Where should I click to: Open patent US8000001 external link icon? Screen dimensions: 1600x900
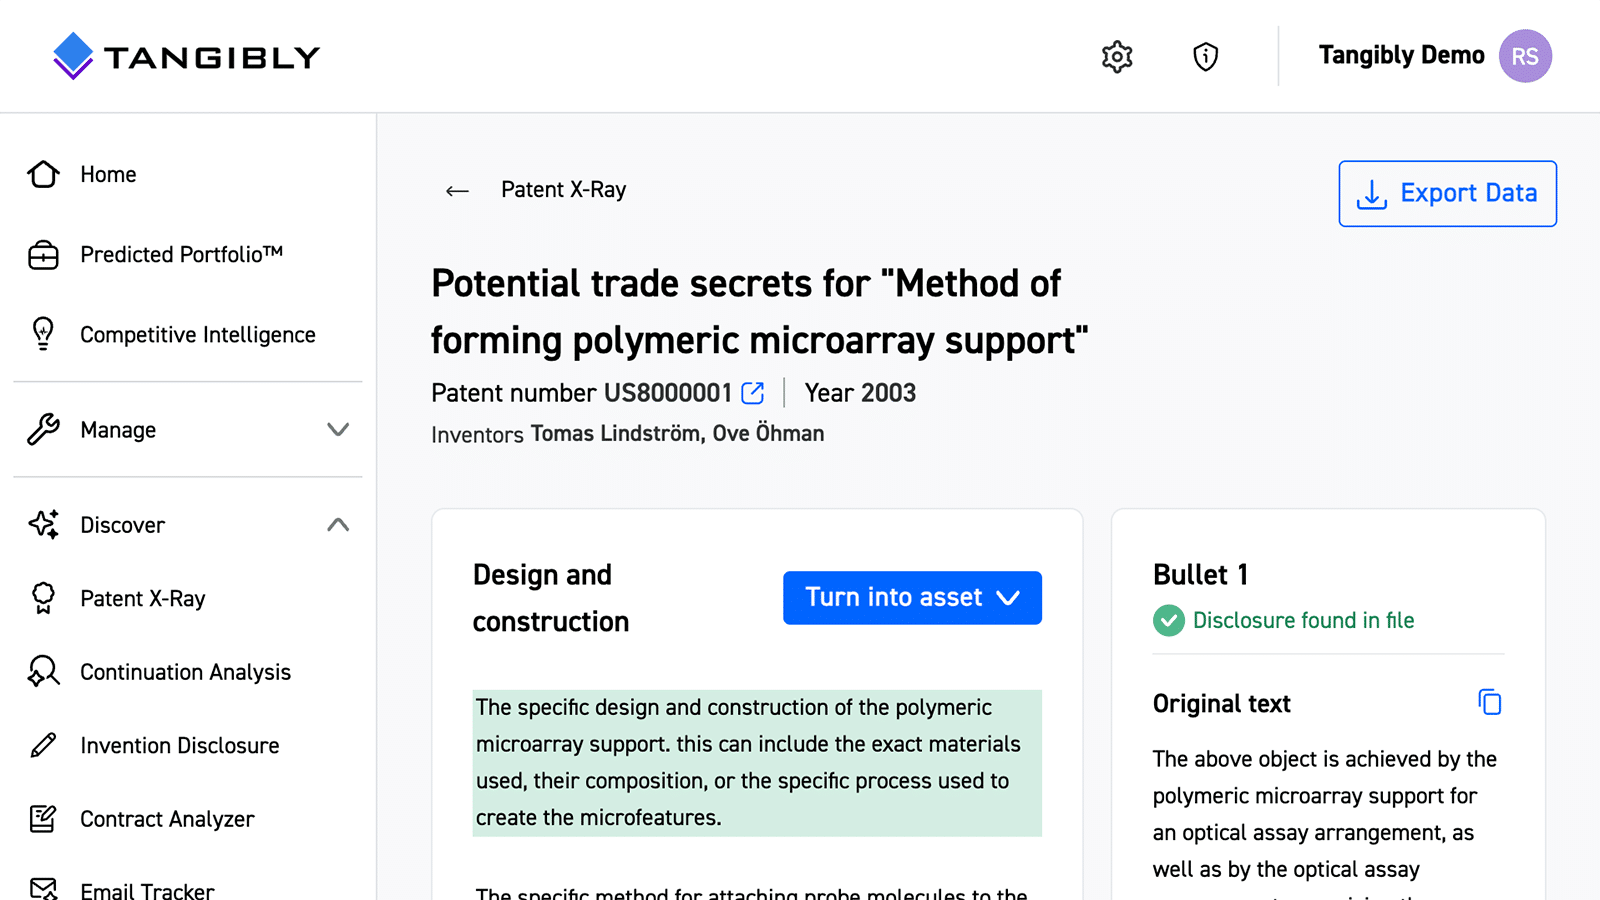point(753,393)
